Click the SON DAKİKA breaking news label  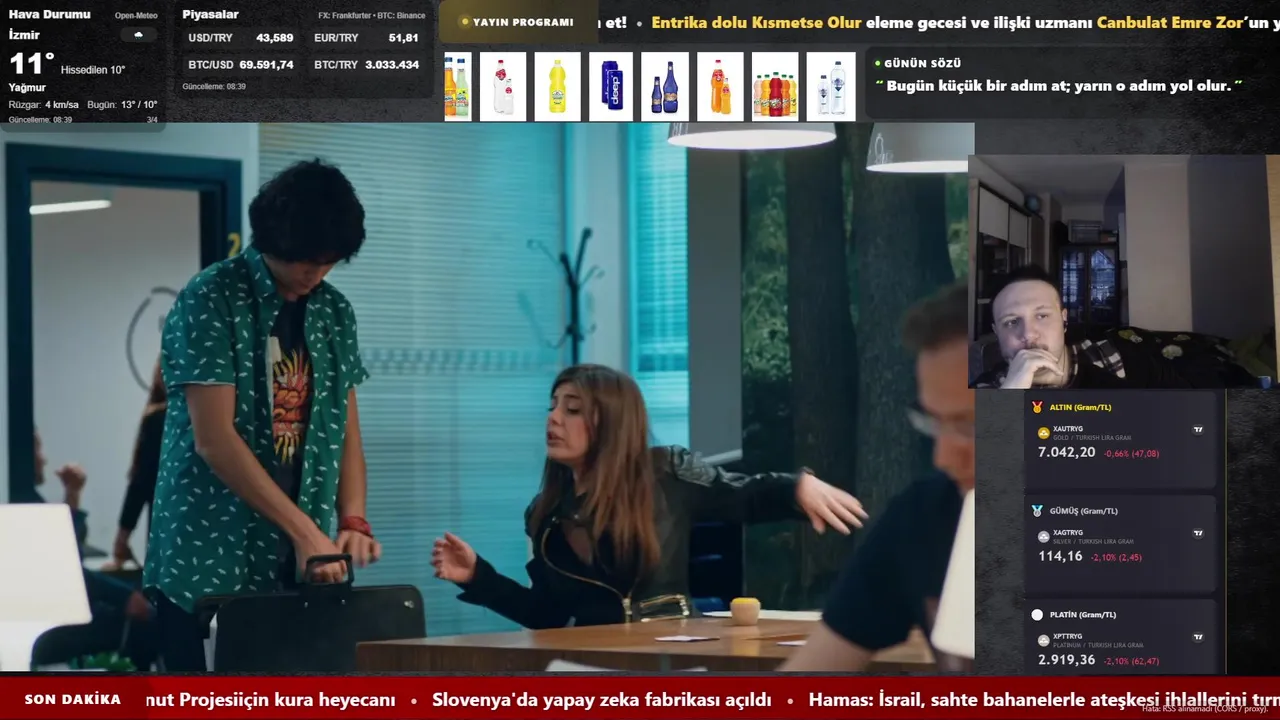[x=73, y=699]
